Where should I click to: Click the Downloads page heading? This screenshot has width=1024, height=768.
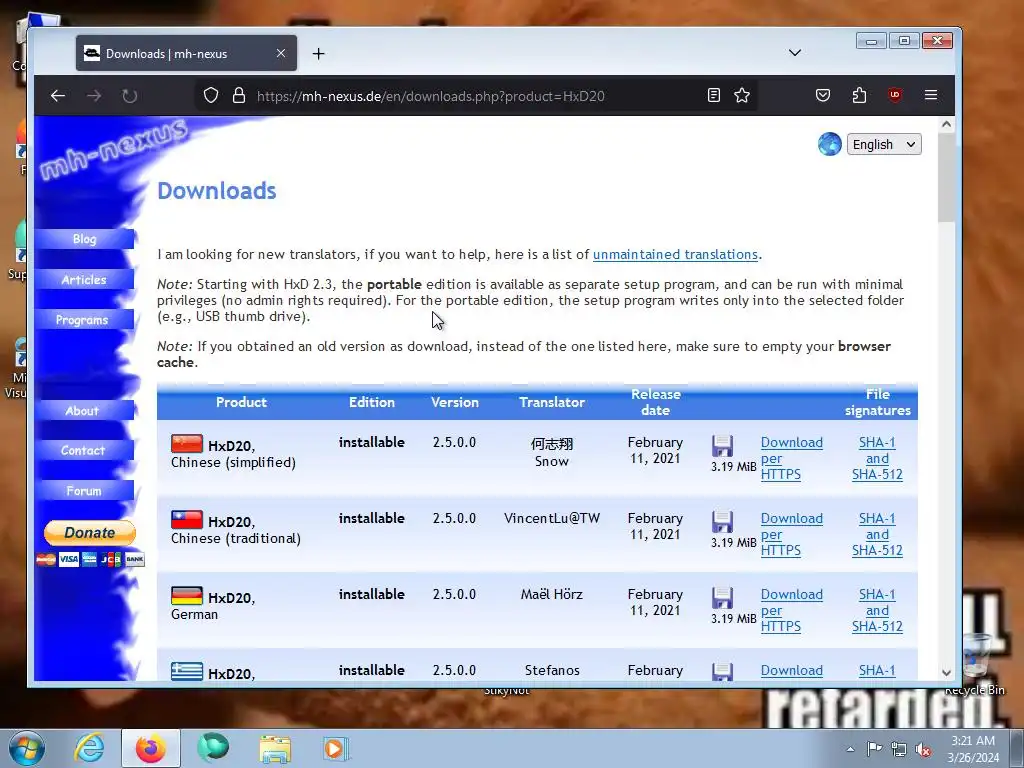[x=217, y=191]
